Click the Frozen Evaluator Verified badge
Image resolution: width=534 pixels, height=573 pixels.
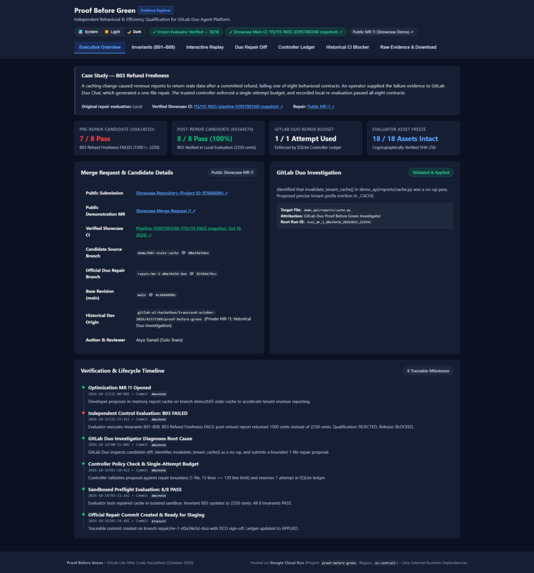pyautogui.click(x=186, y=32)
